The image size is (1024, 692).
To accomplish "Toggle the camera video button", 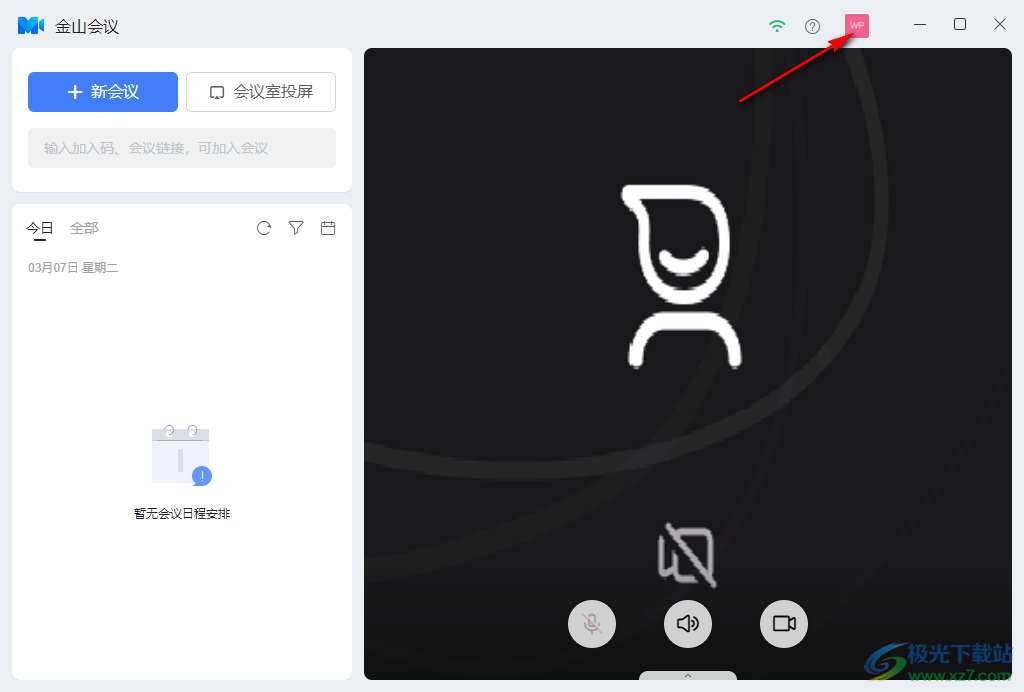I will pos(784,624).
